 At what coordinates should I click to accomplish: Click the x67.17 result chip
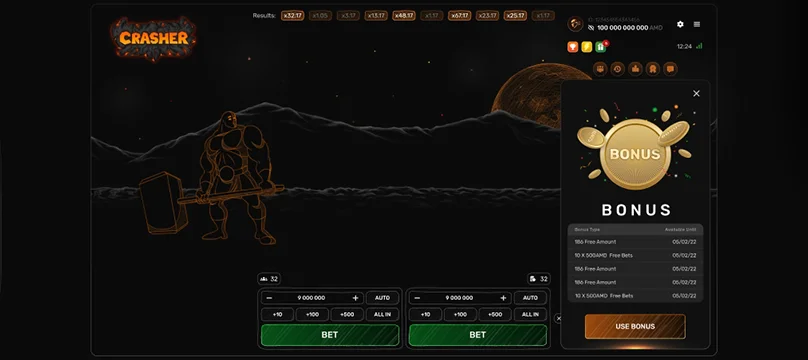coord(460,15)
